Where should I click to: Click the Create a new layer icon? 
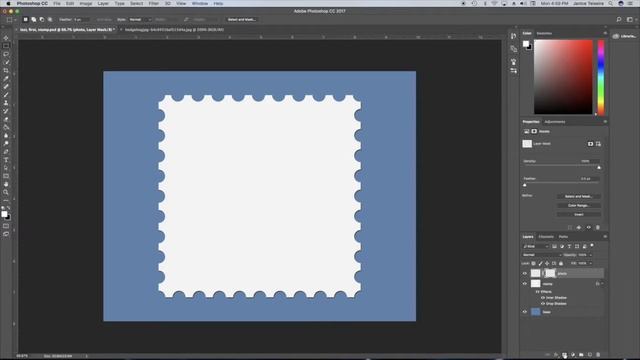tap(590, 355)
